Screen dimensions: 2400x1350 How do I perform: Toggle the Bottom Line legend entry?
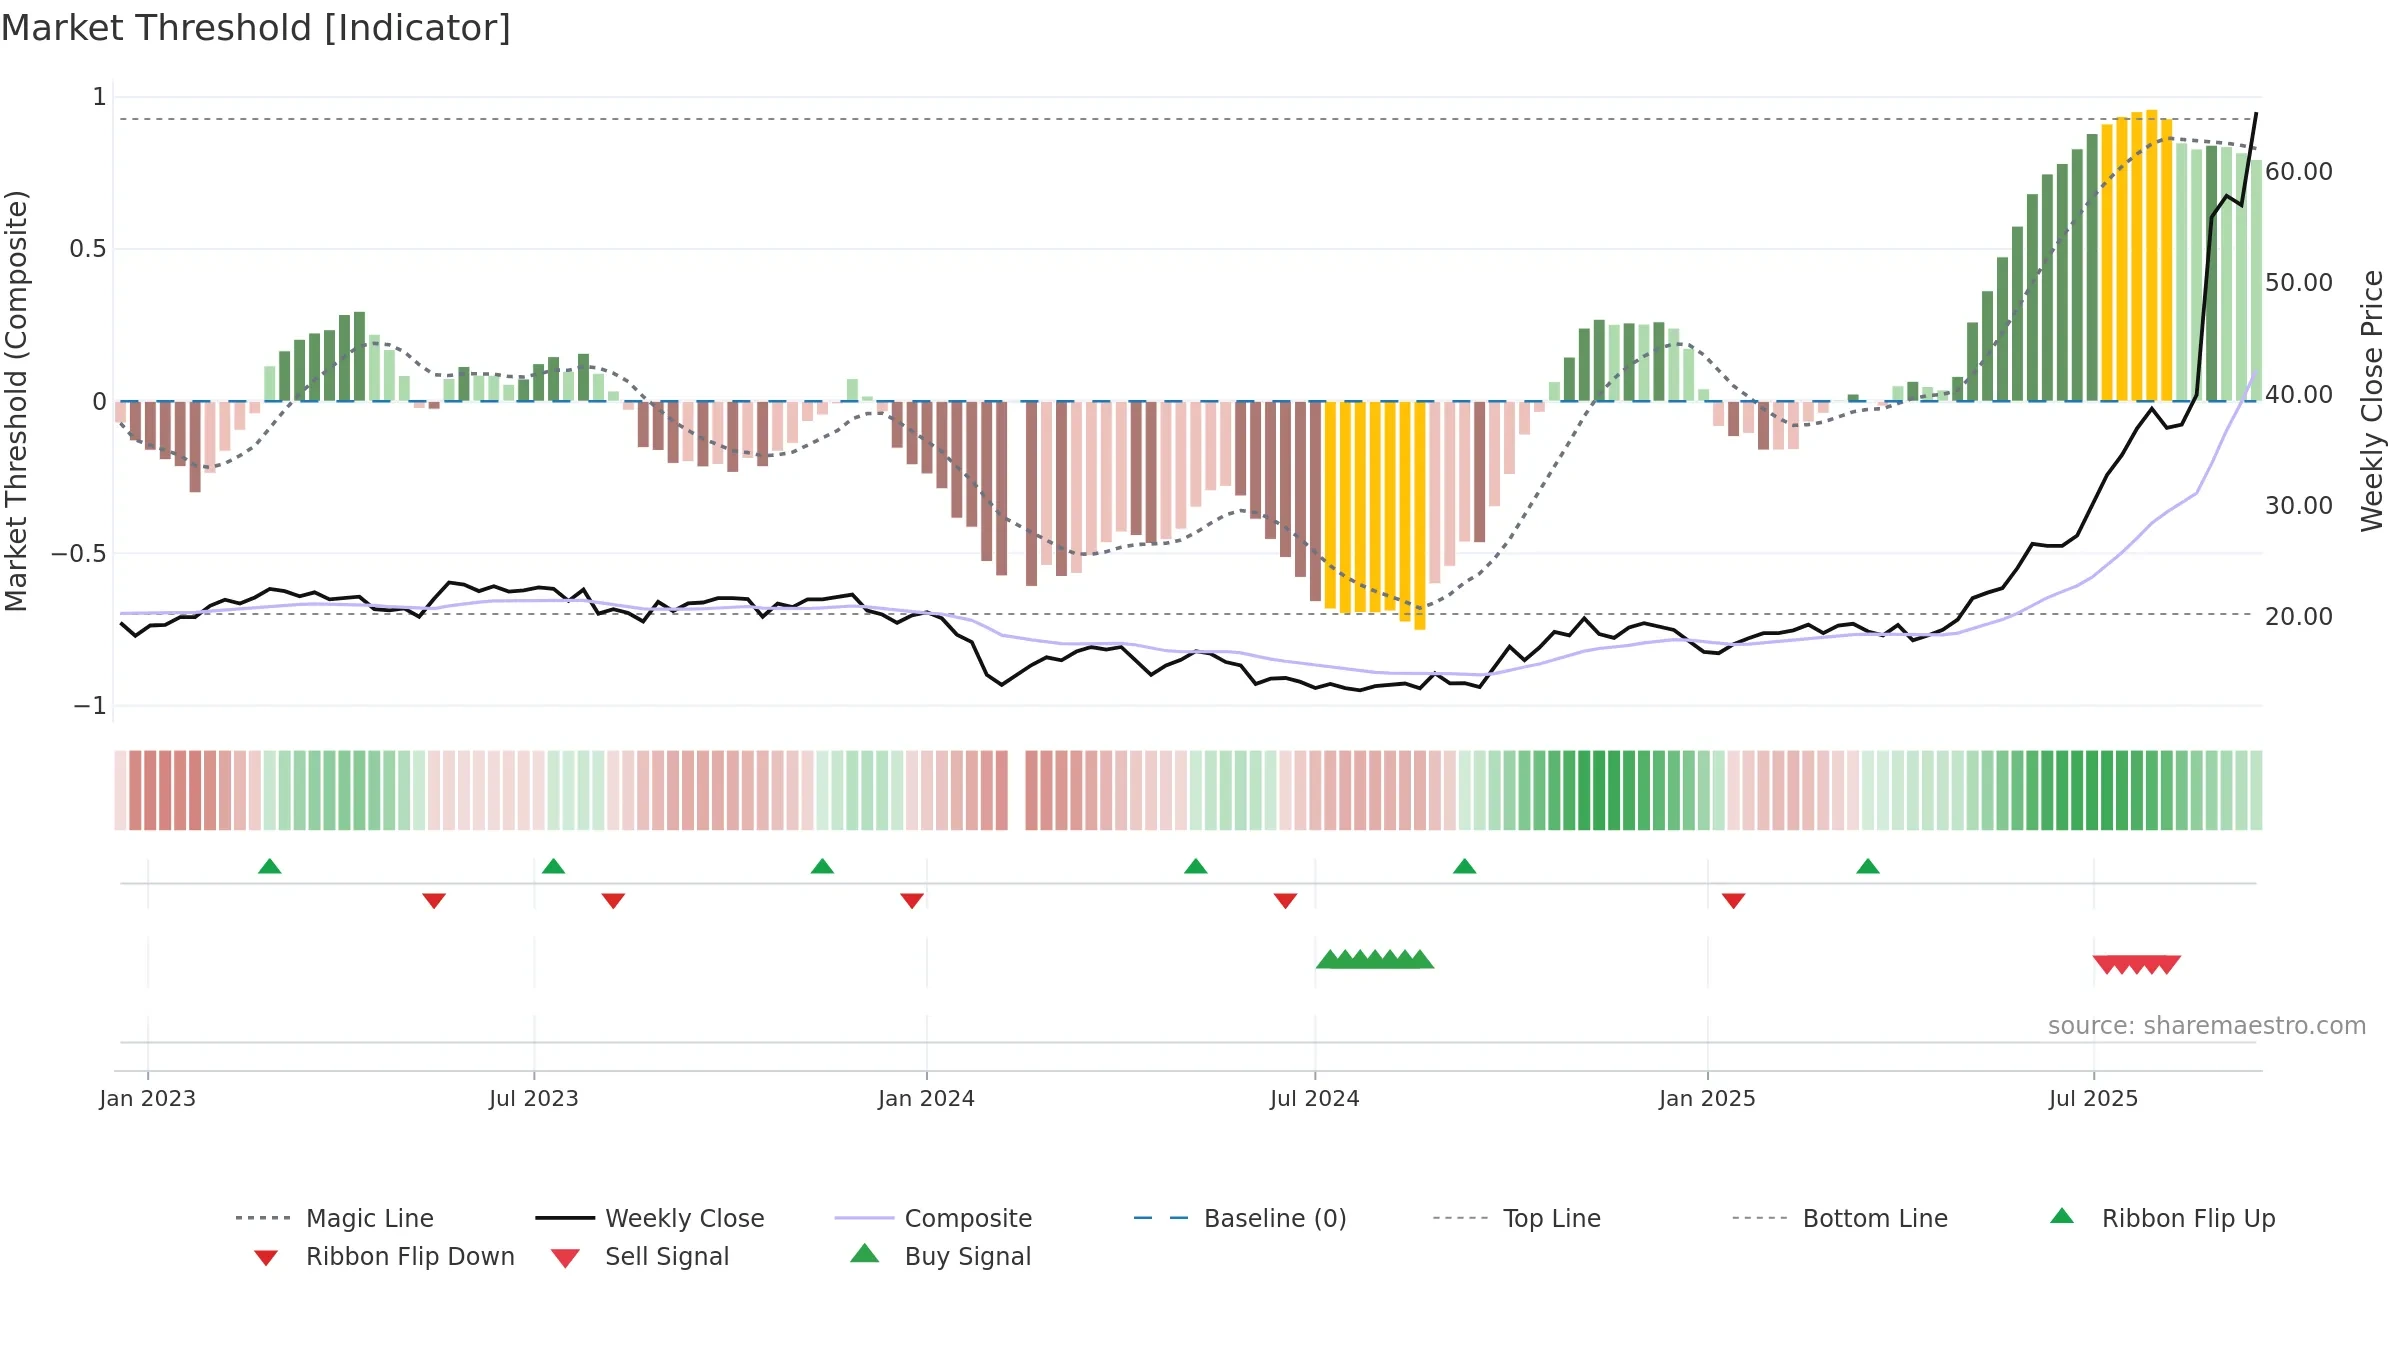pos(1840,1218)
